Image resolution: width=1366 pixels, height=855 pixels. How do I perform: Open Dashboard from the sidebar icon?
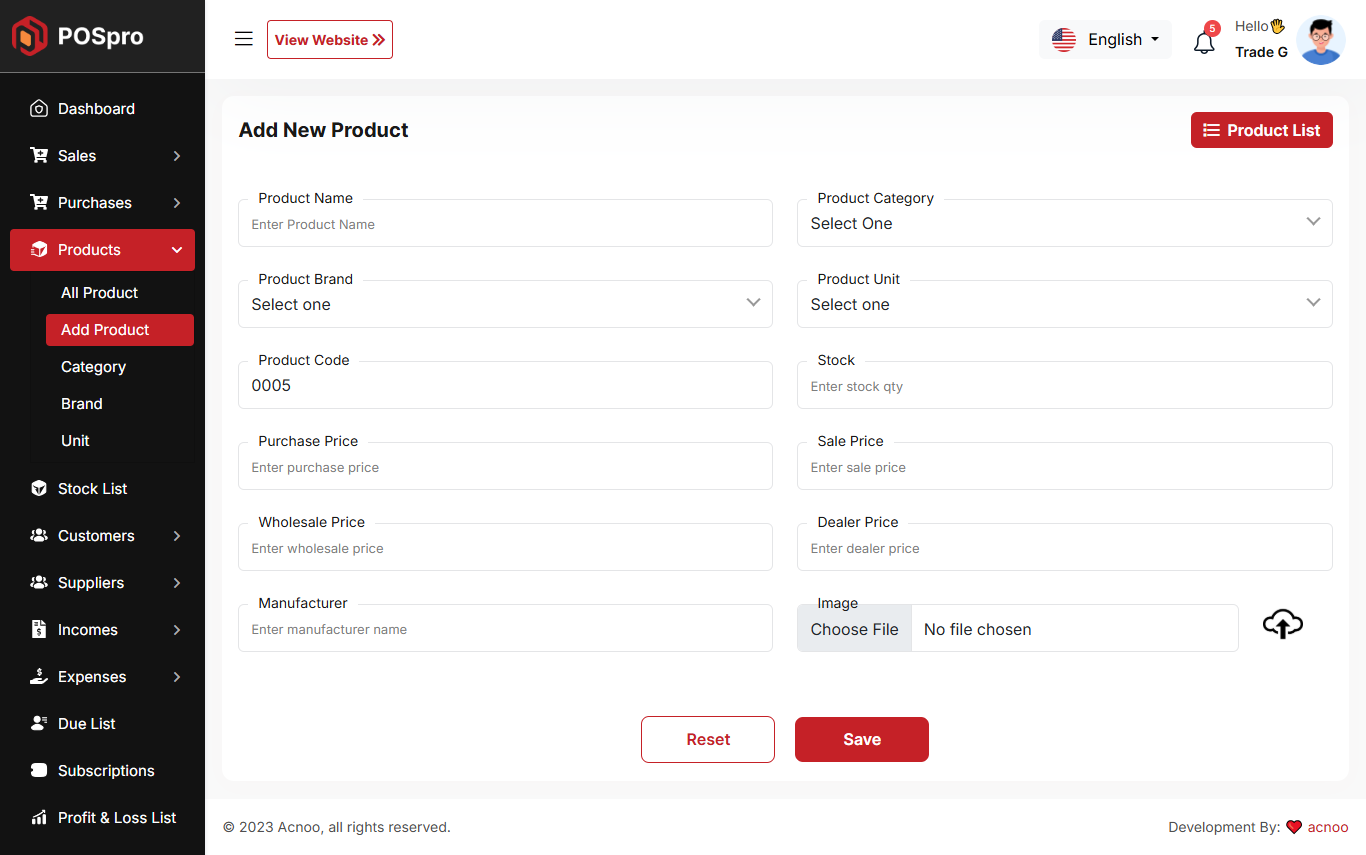coord(39,109)
